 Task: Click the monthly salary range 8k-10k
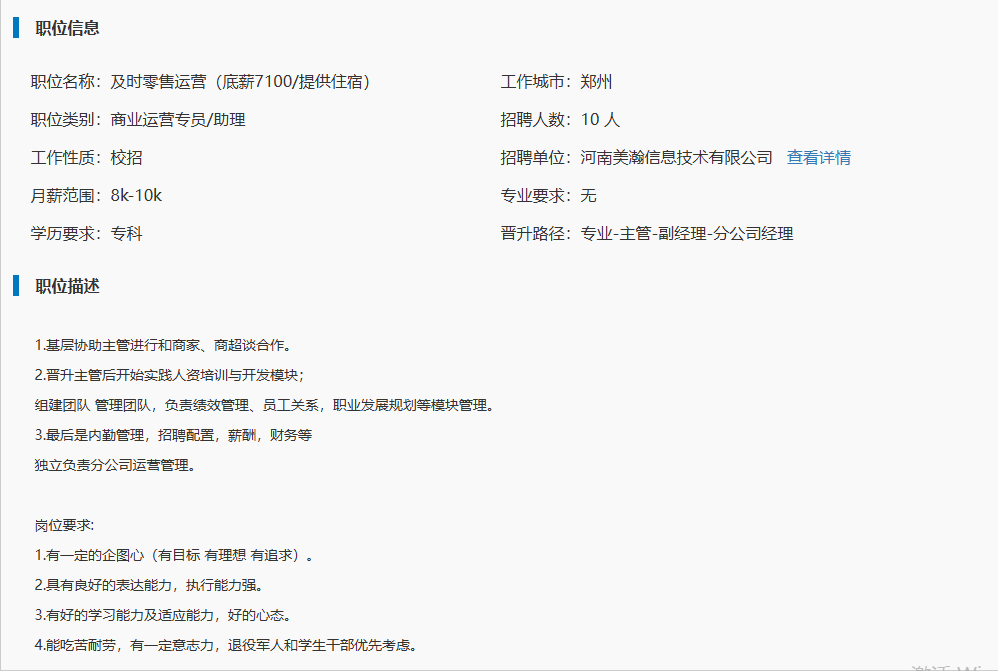(x=136, y=196)
